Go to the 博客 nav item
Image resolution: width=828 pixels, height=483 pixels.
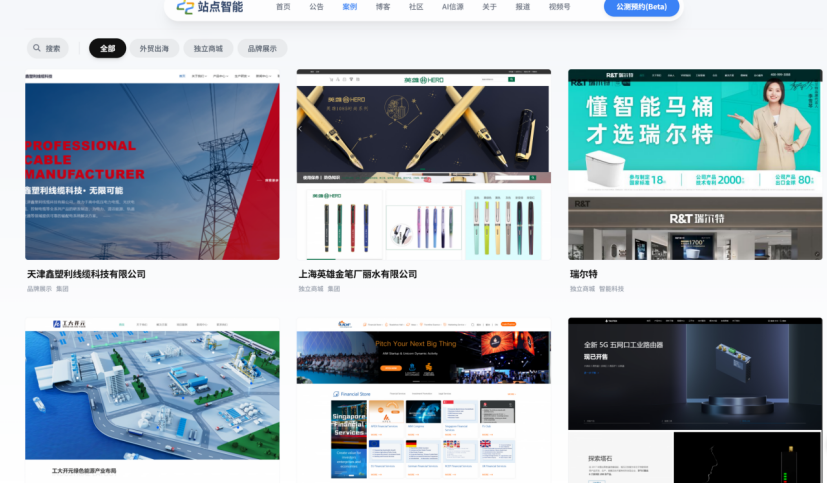click(x=383, y=7)
